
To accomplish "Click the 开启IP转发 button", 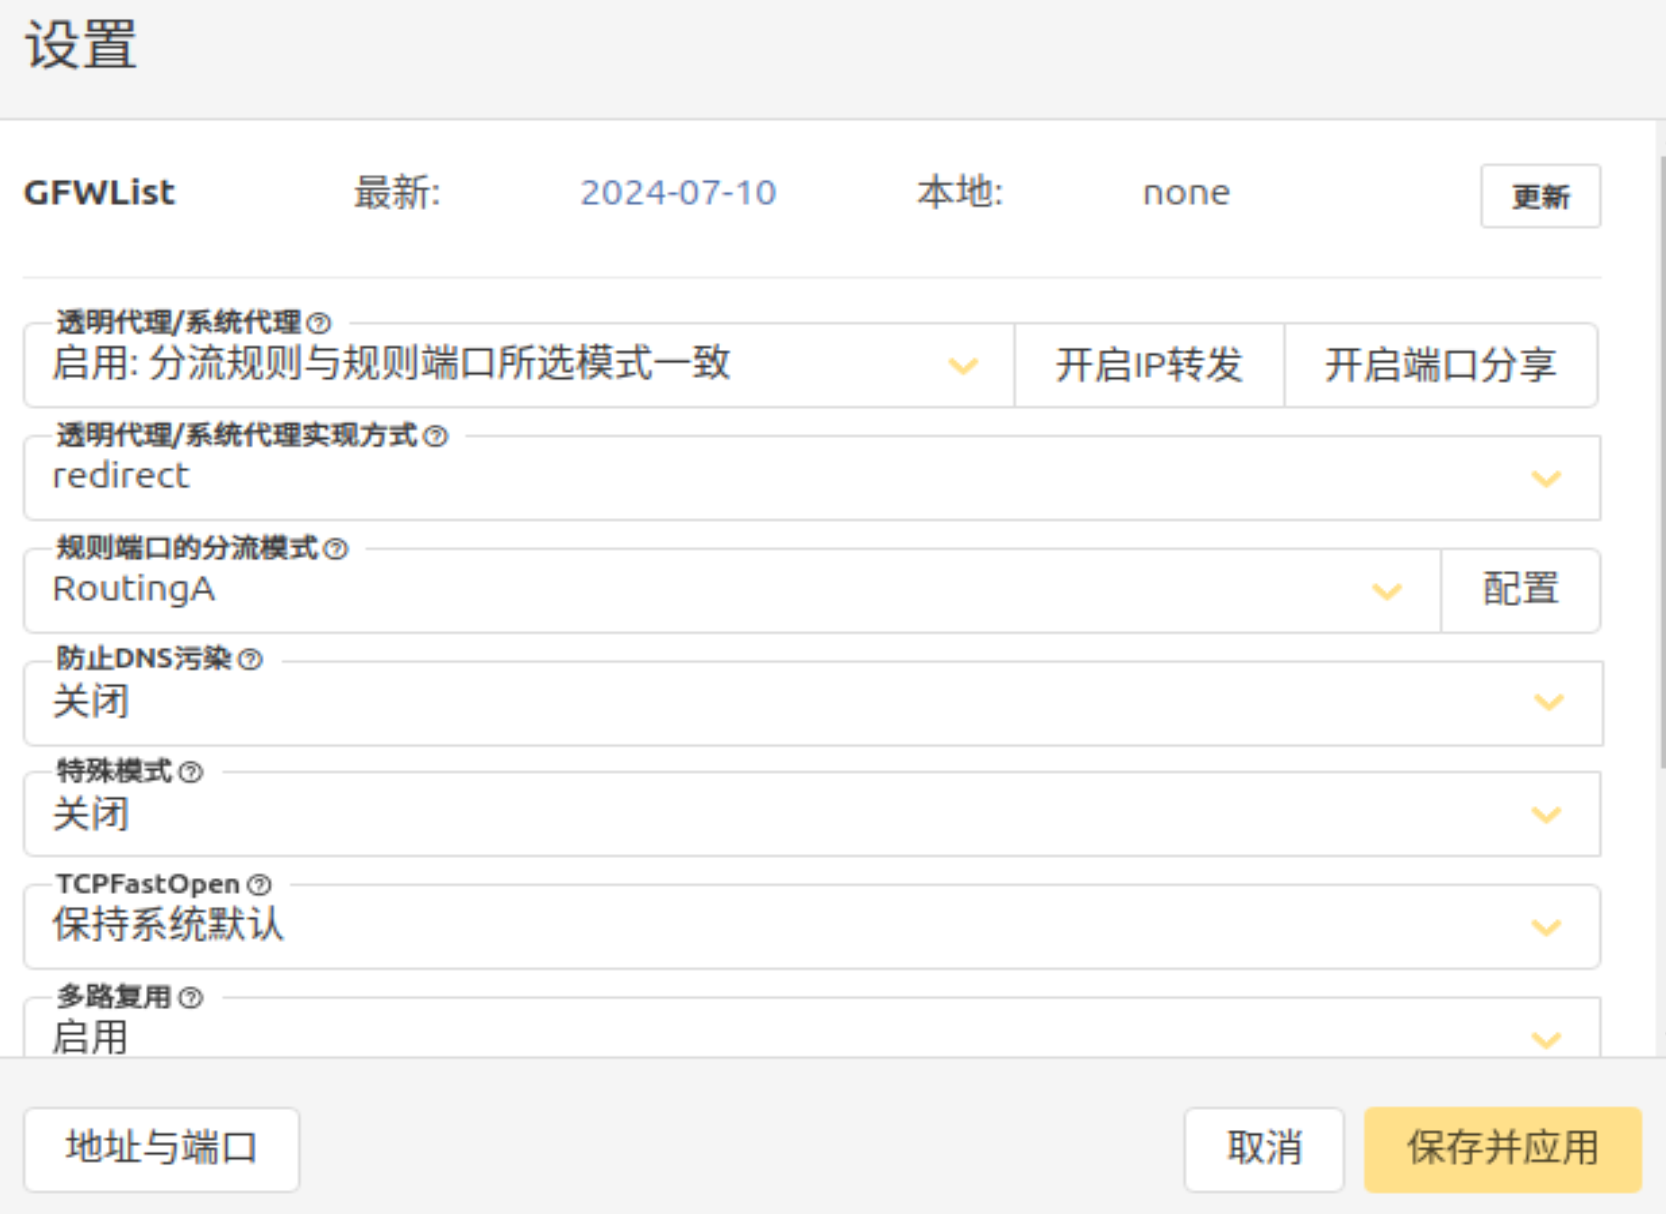I will point(1149,365).
